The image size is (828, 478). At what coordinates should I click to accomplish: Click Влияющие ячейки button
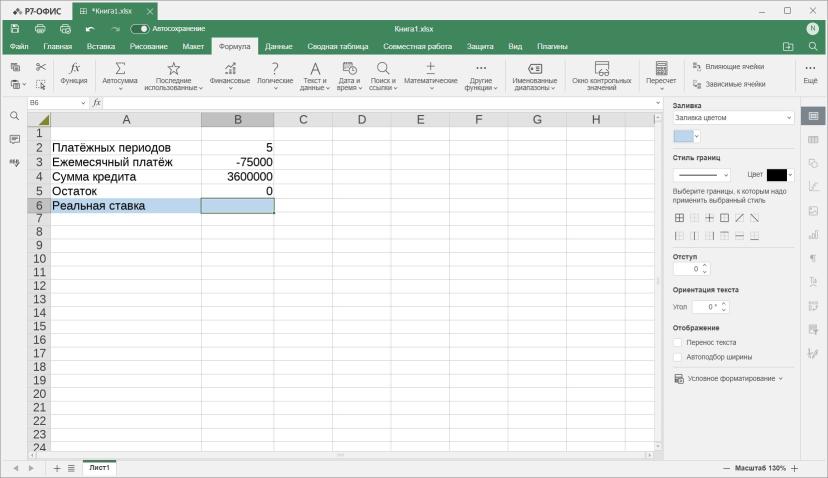(x=728, y=67)
